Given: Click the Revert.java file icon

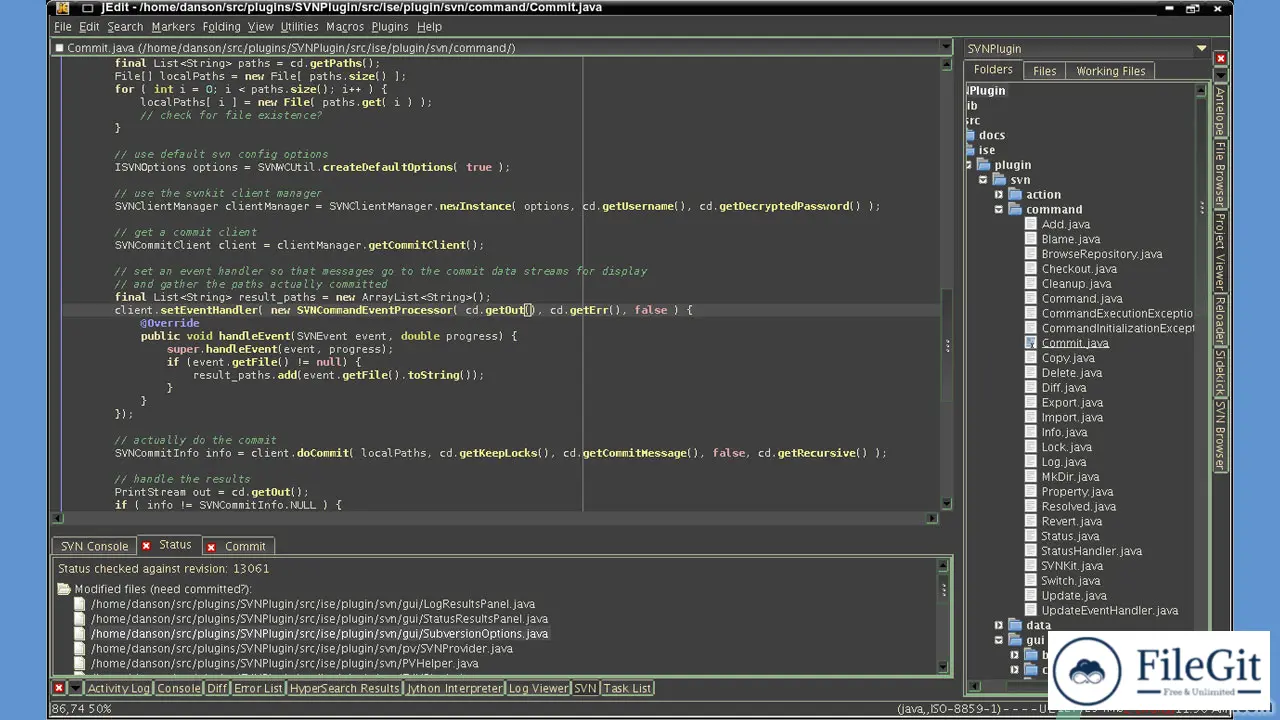Looking at the screenshot, I should click(x=1031, y=521).
